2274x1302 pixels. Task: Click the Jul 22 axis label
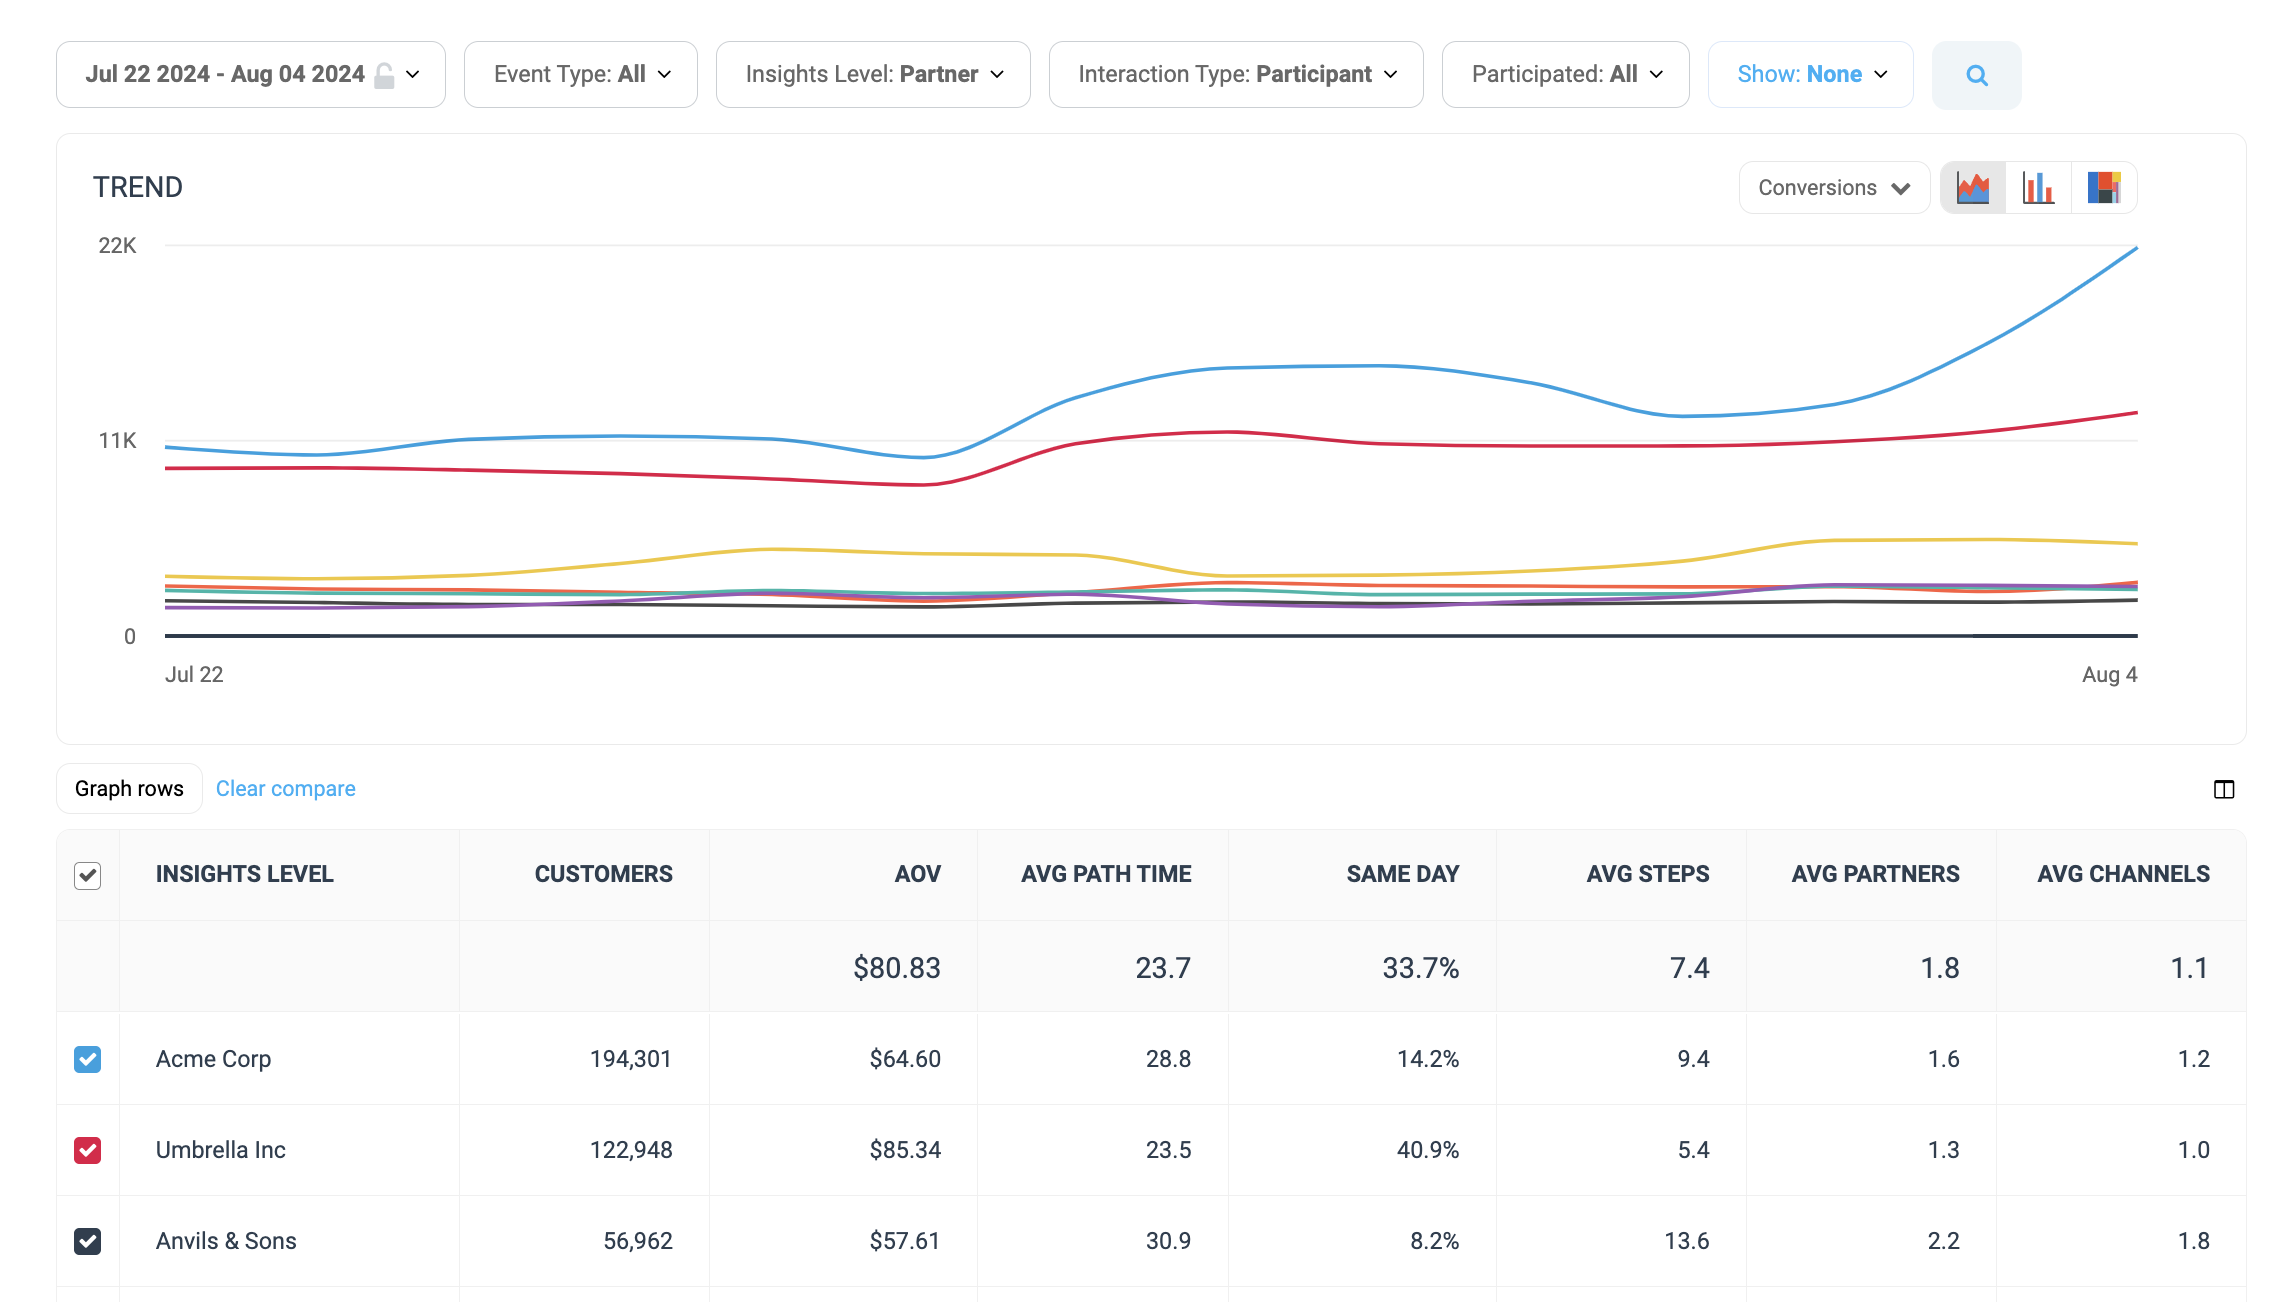coord(194,675)
